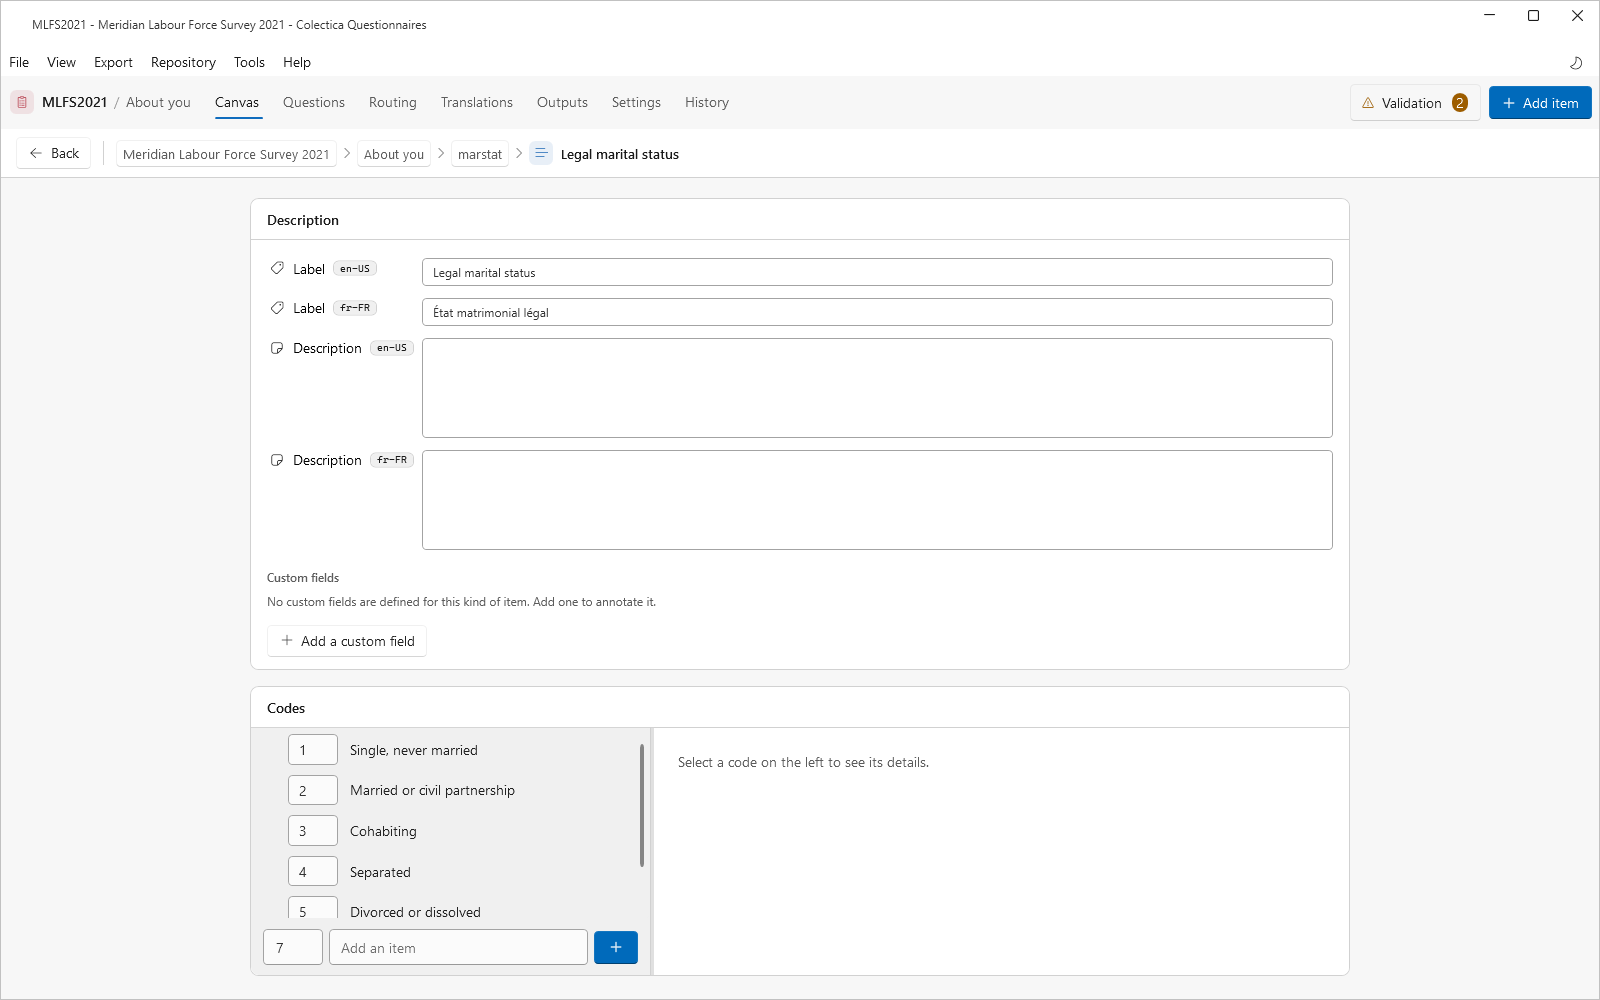Select the Divorced or dissolved code

(x=415, y=912)
